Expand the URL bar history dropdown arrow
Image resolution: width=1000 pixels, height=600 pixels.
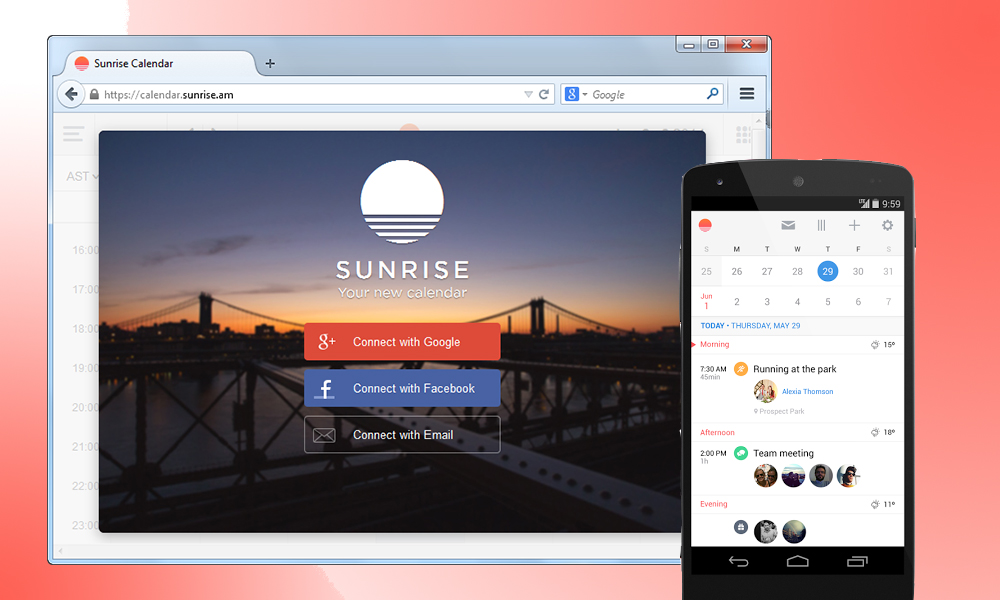click(x=528, y=94)
